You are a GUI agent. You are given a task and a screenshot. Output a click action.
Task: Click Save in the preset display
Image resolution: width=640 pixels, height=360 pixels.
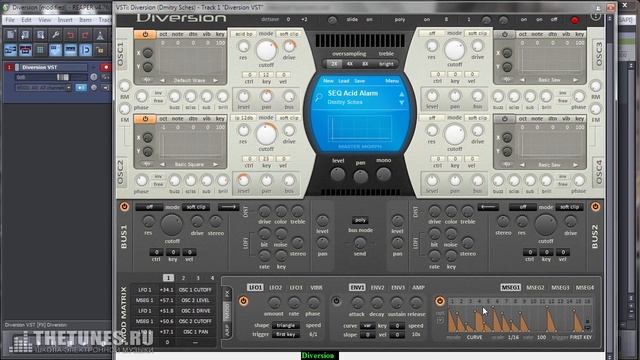pos(359,81)
